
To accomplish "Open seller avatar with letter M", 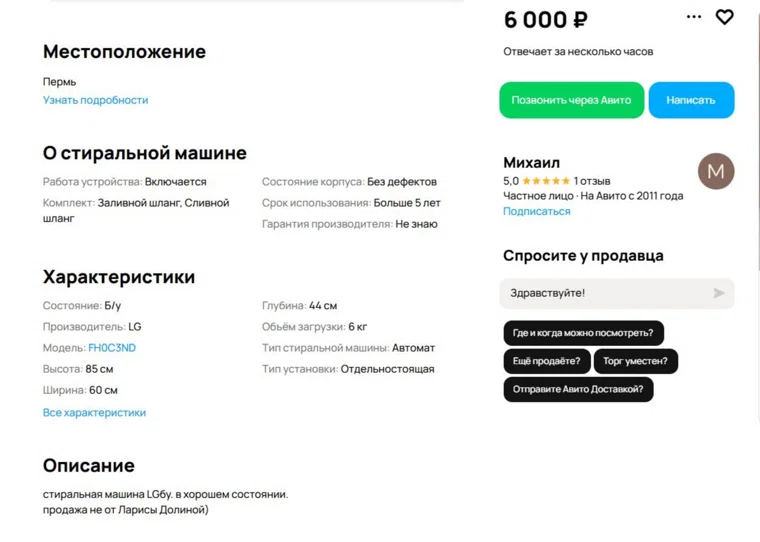I will click(716, 171).
